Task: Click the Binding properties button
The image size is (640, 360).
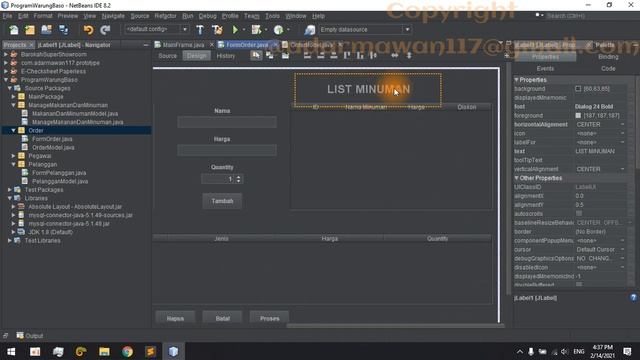Action: (608, 57)
